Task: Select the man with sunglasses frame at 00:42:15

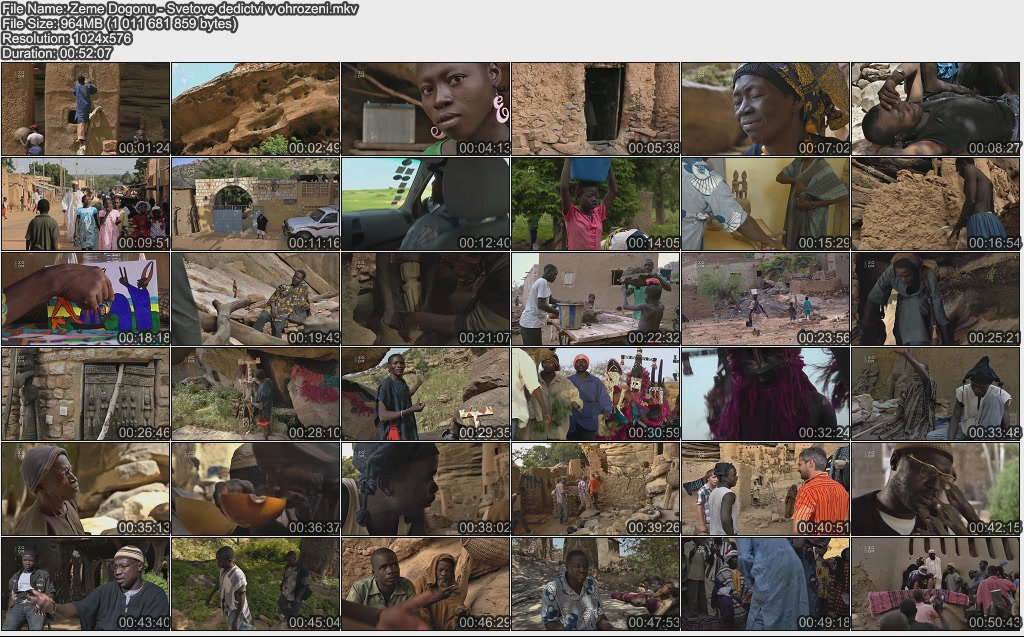Action: [x=936, y=489]
